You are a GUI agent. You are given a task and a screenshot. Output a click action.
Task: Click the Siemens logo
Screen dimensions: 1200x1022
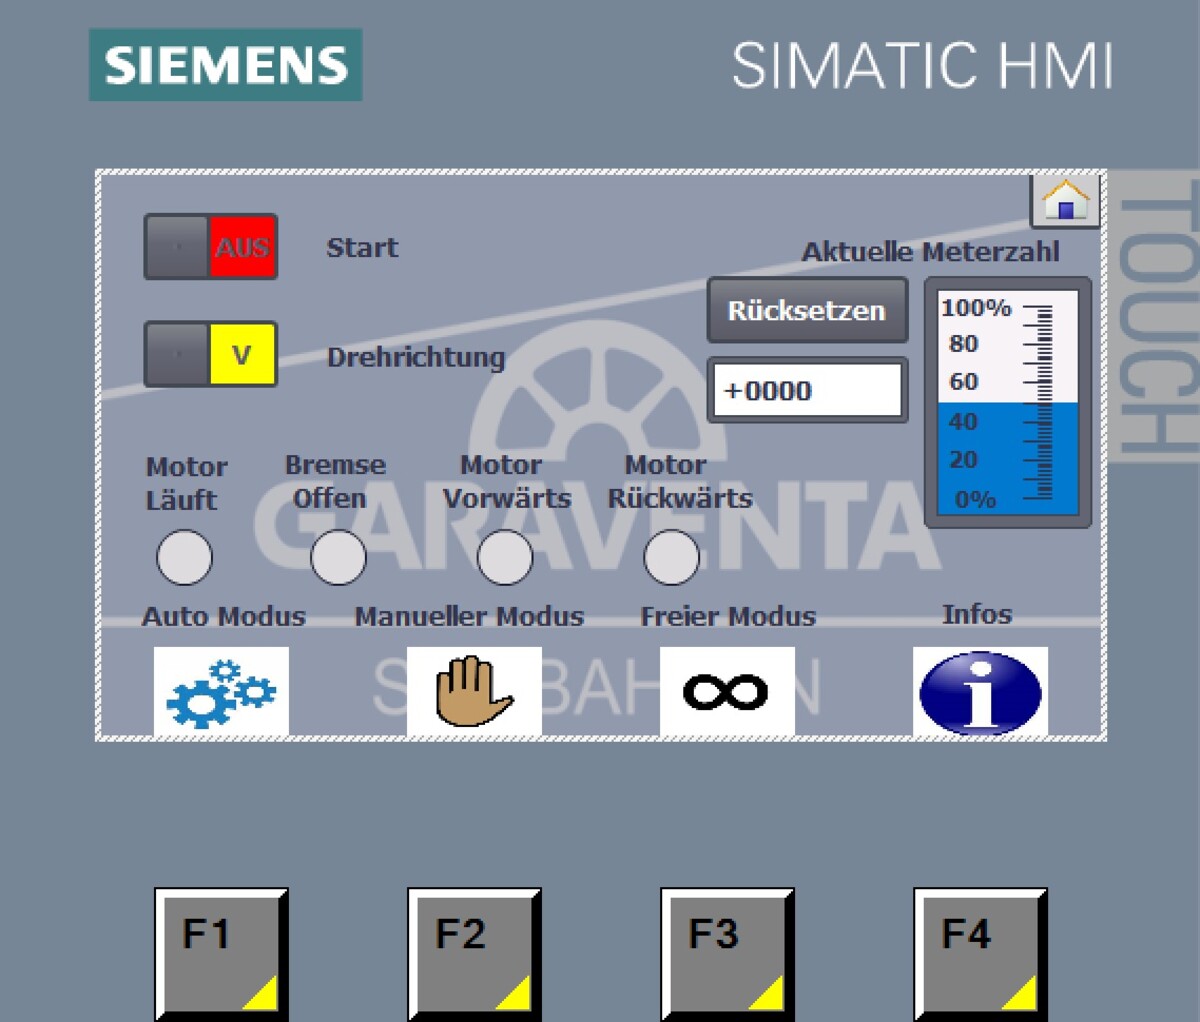click(226, 65)
